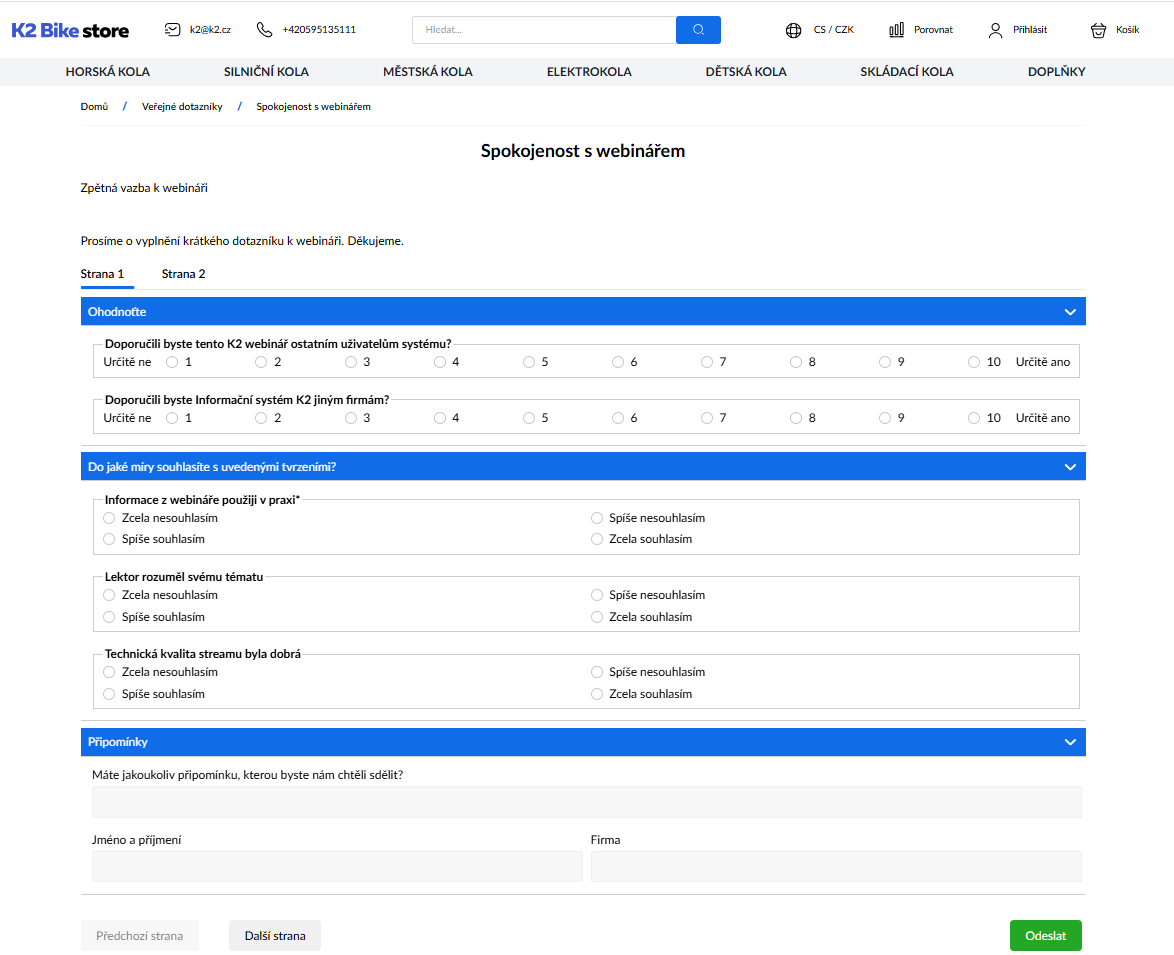Open SKLÁDACÍ KOLA menu

pyautogui.click(x=907, y=72)
